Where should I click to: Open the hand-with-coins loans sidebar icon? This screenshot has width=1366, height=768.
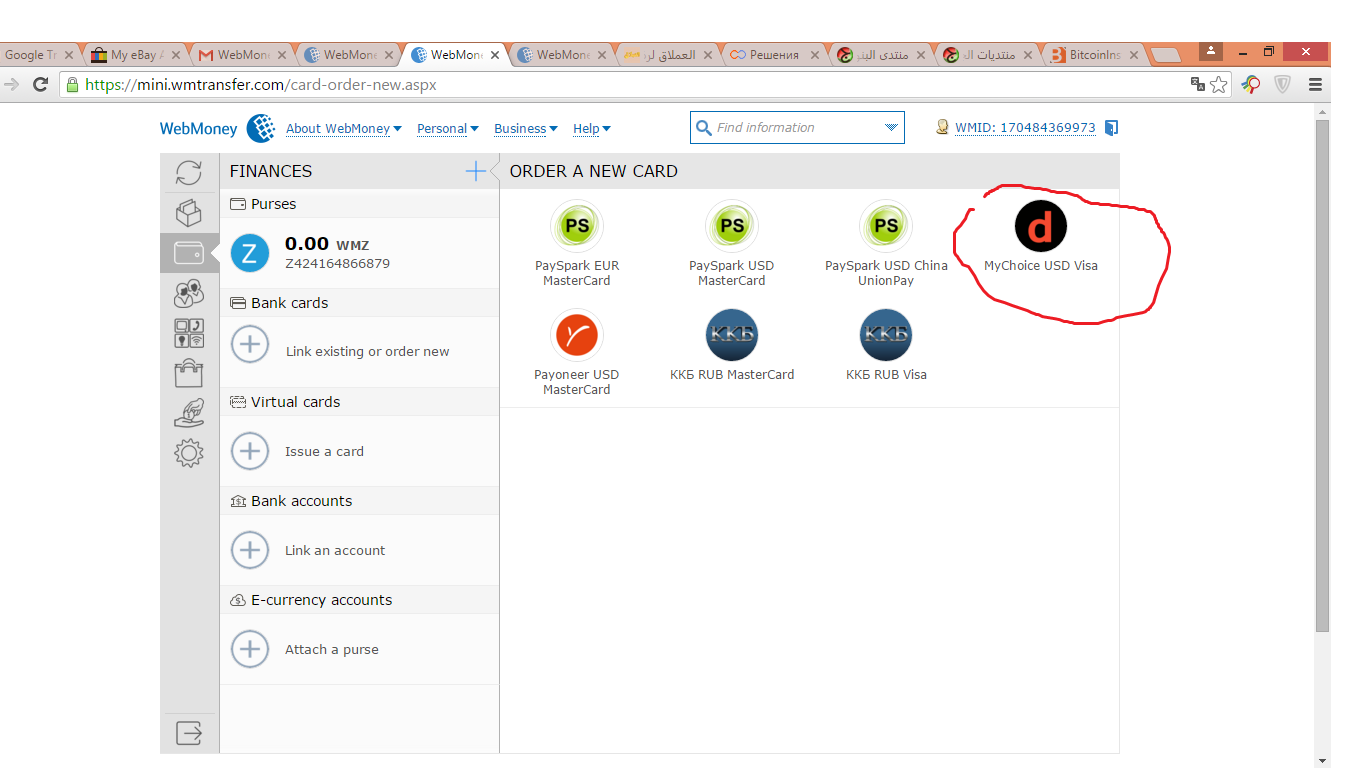(x=189, y=413)
